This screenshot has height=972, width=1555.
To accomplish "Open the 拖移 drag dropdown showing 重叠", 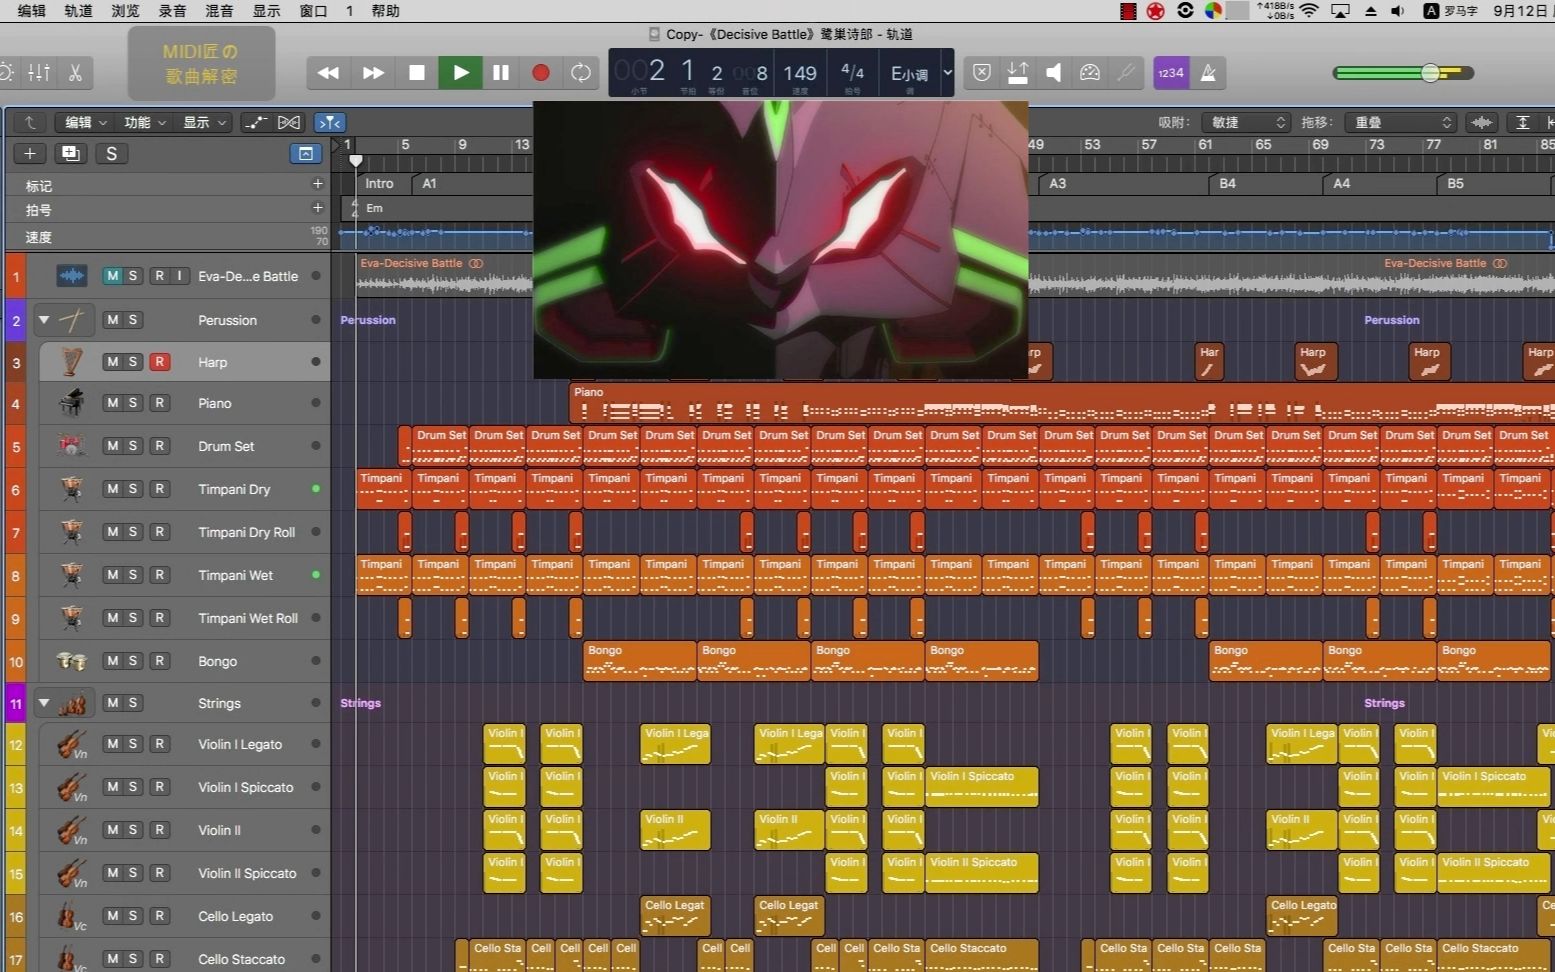I will click(x=1401, y=122).
